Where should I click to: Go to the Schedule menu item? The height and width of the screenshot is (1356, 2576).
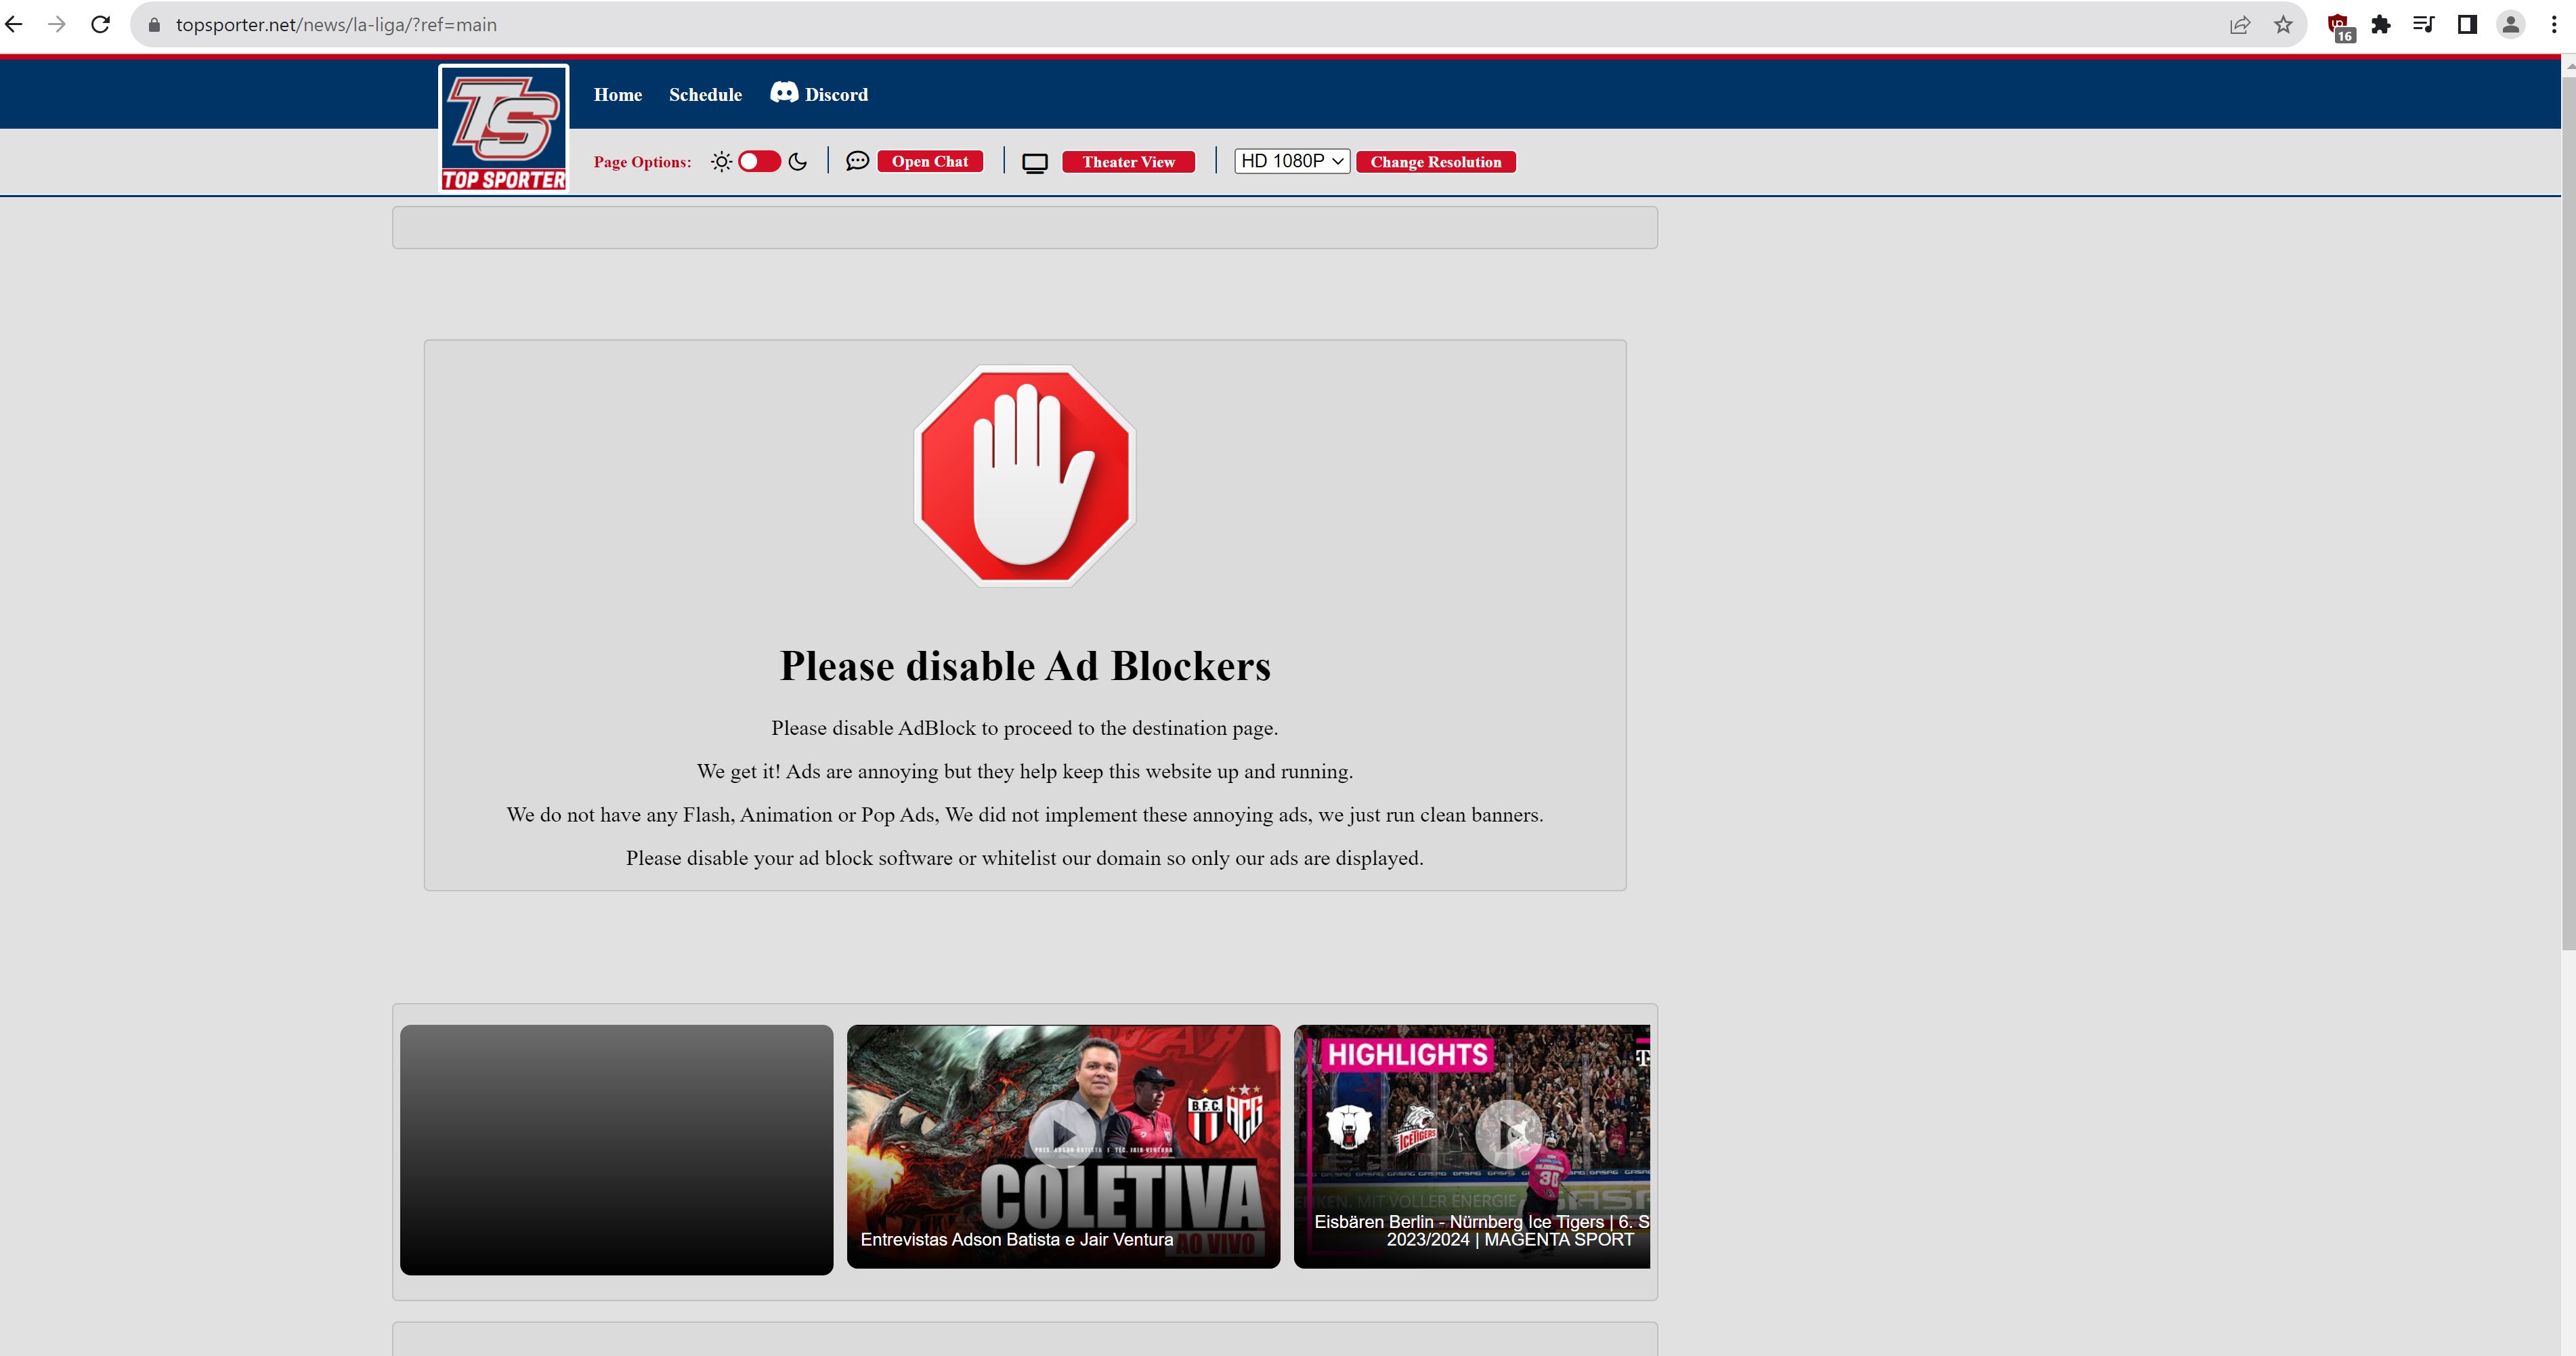coord(705,95)
